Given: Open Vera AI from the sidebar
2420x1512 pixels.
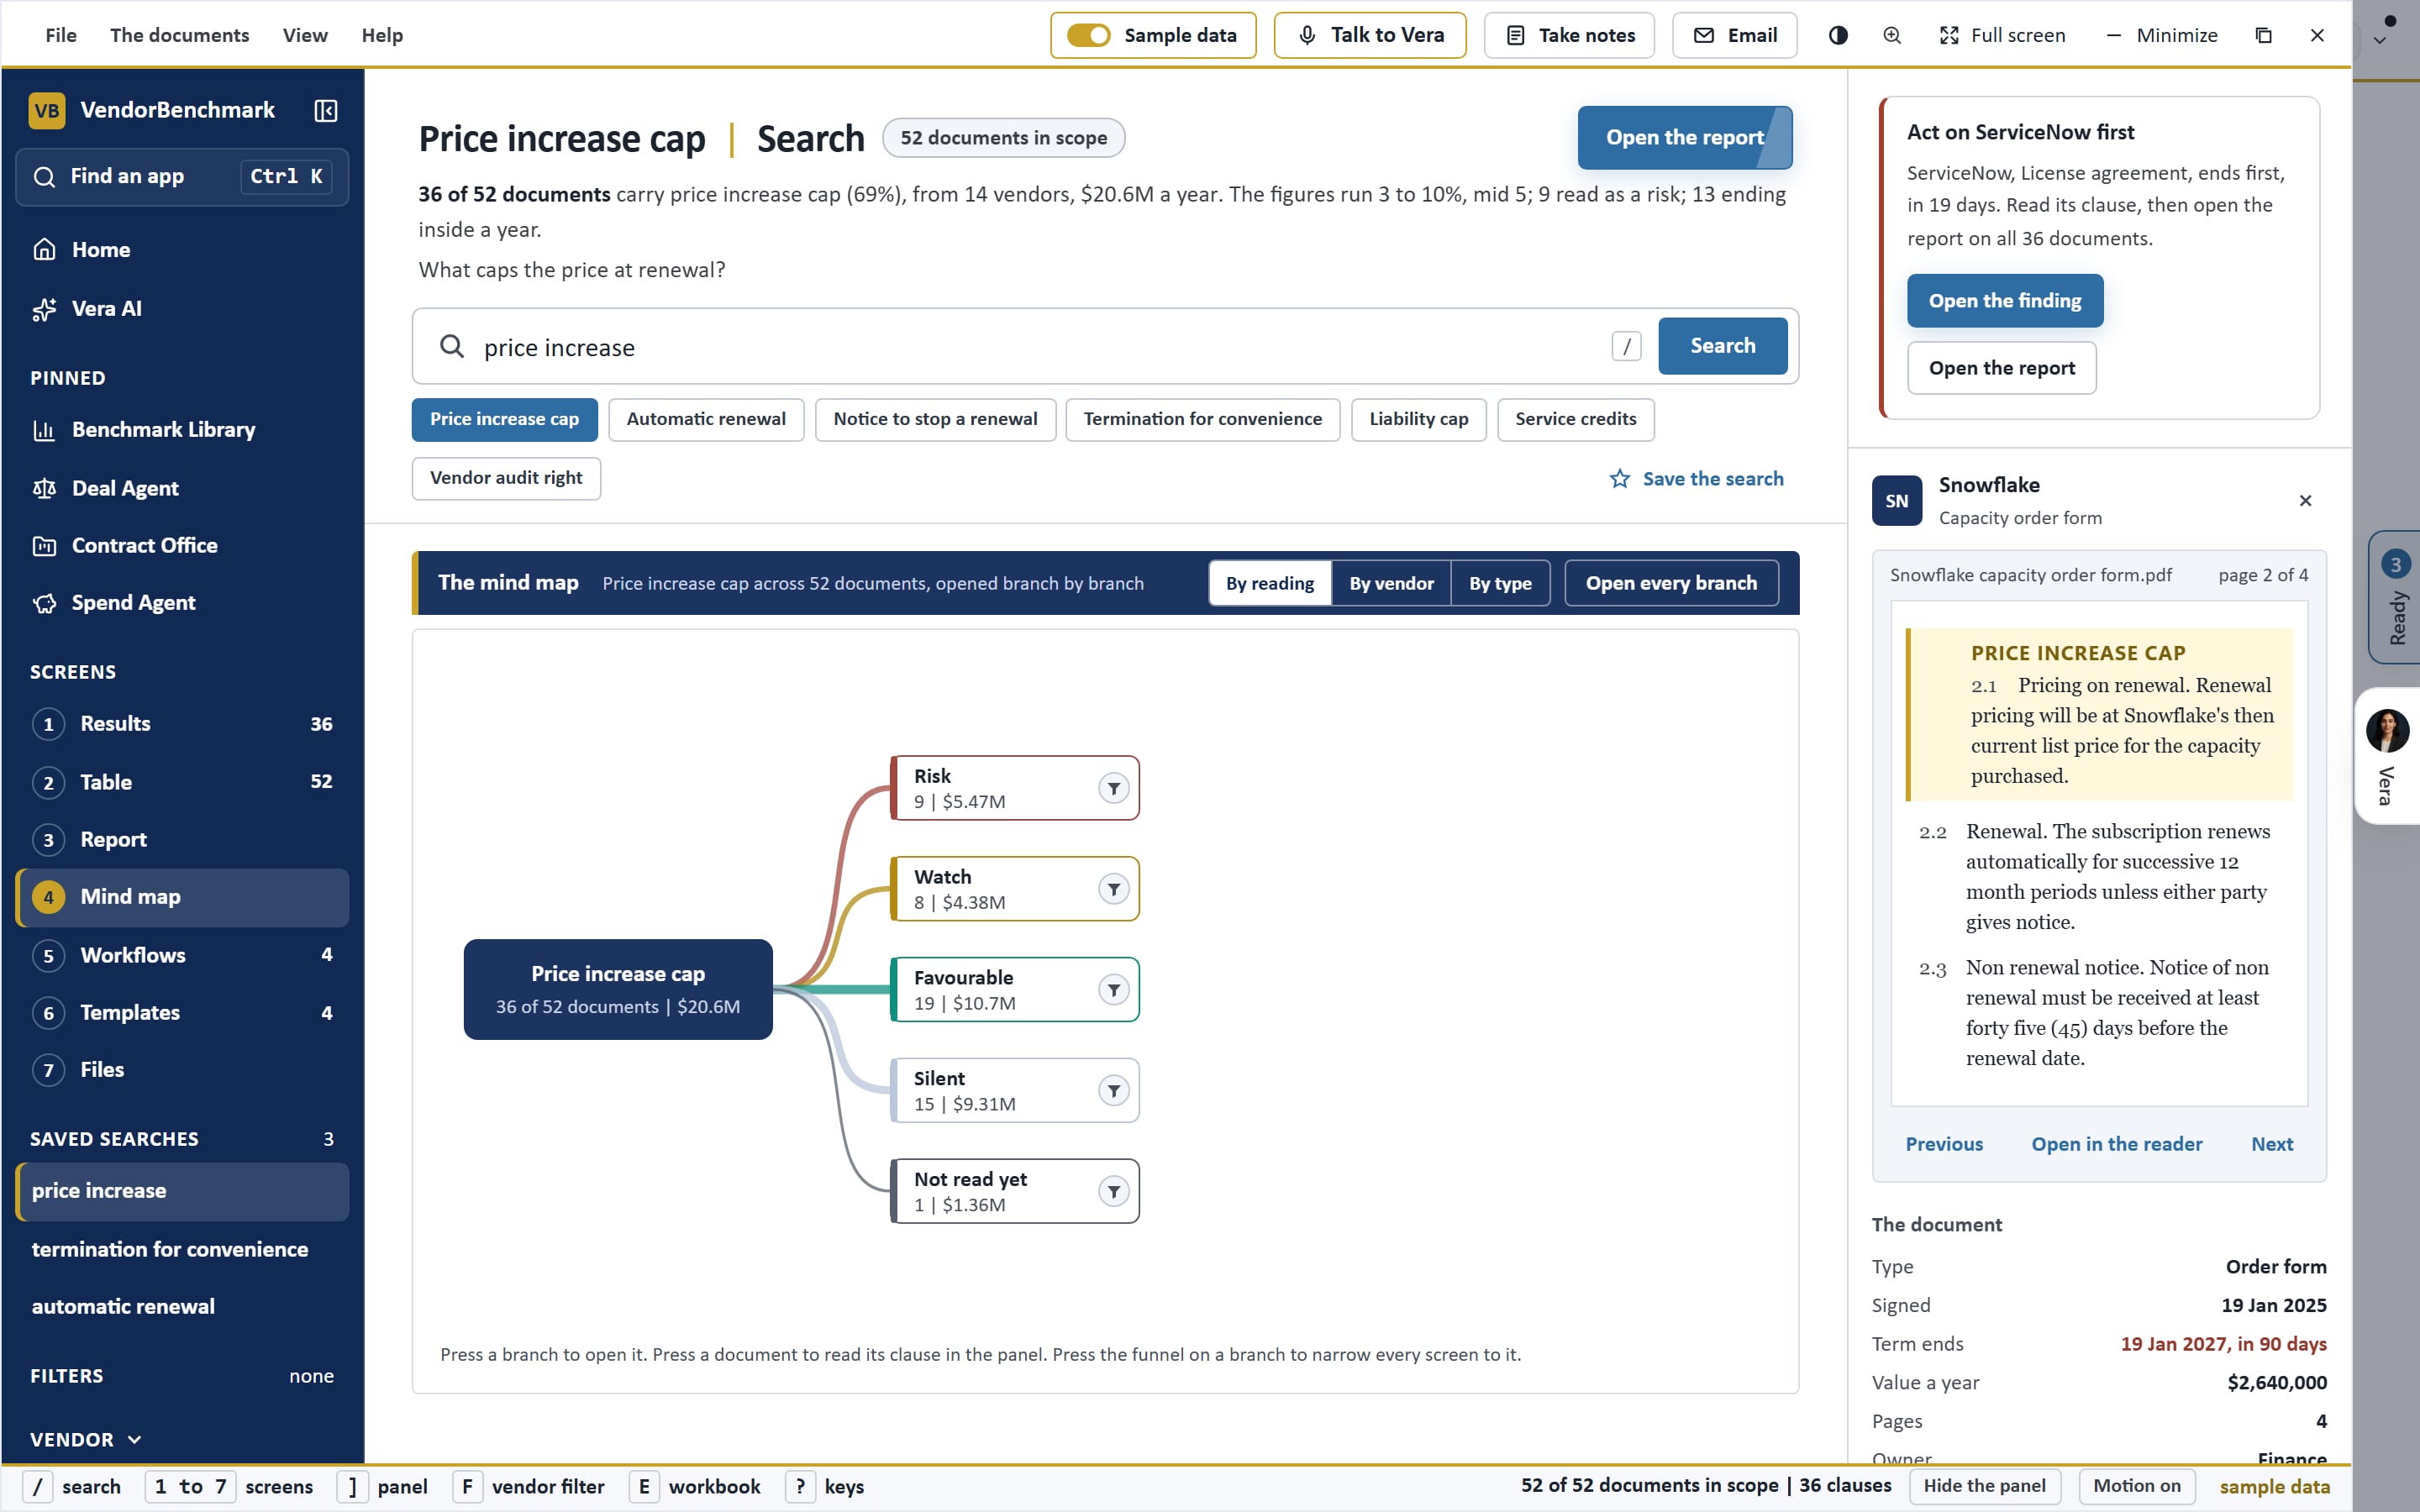Looking at the screenshot, I should (182, 309).
